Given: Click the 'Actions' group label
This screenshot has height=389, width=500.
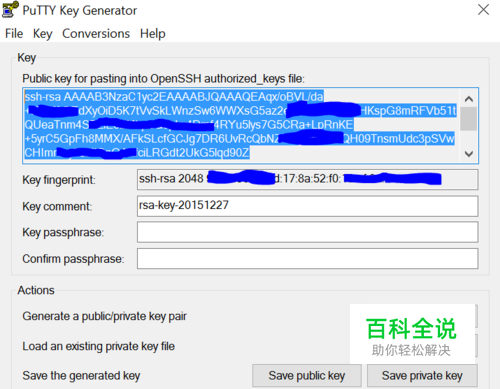Looking at the screenshot, I should pos(36,290).
